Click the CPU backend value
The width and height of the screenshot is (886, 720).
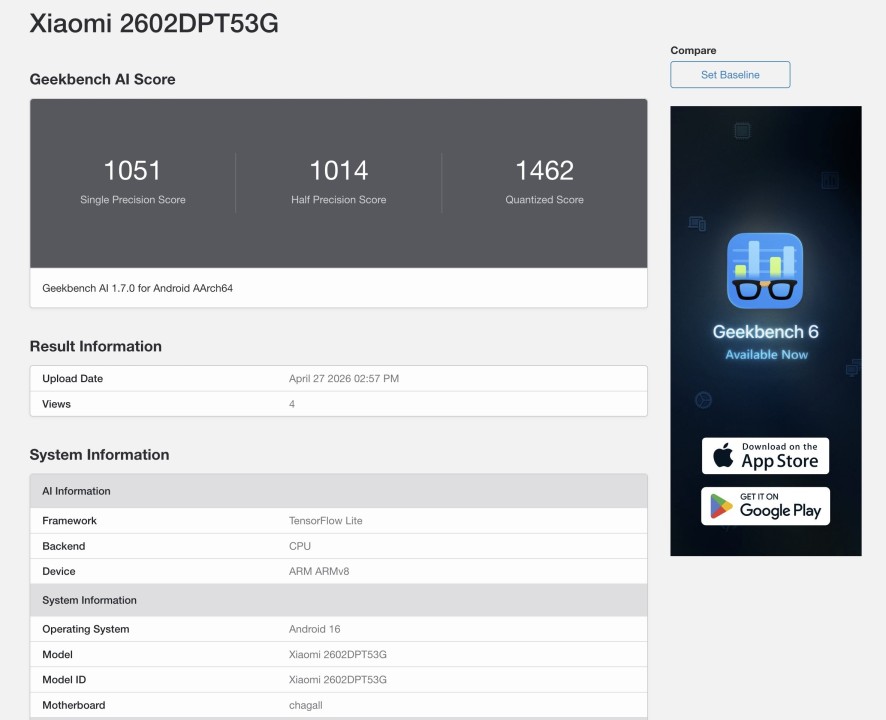coord(300,546)
